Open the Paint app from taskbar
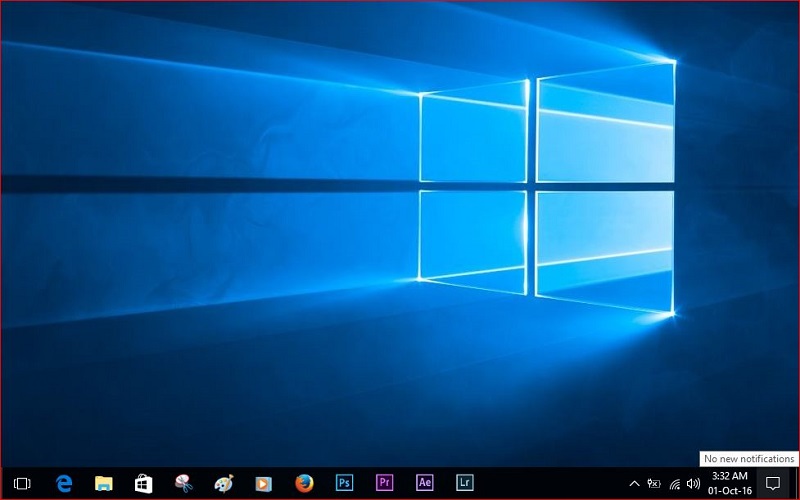Screen dimensions: 800x500 [223, 483]
